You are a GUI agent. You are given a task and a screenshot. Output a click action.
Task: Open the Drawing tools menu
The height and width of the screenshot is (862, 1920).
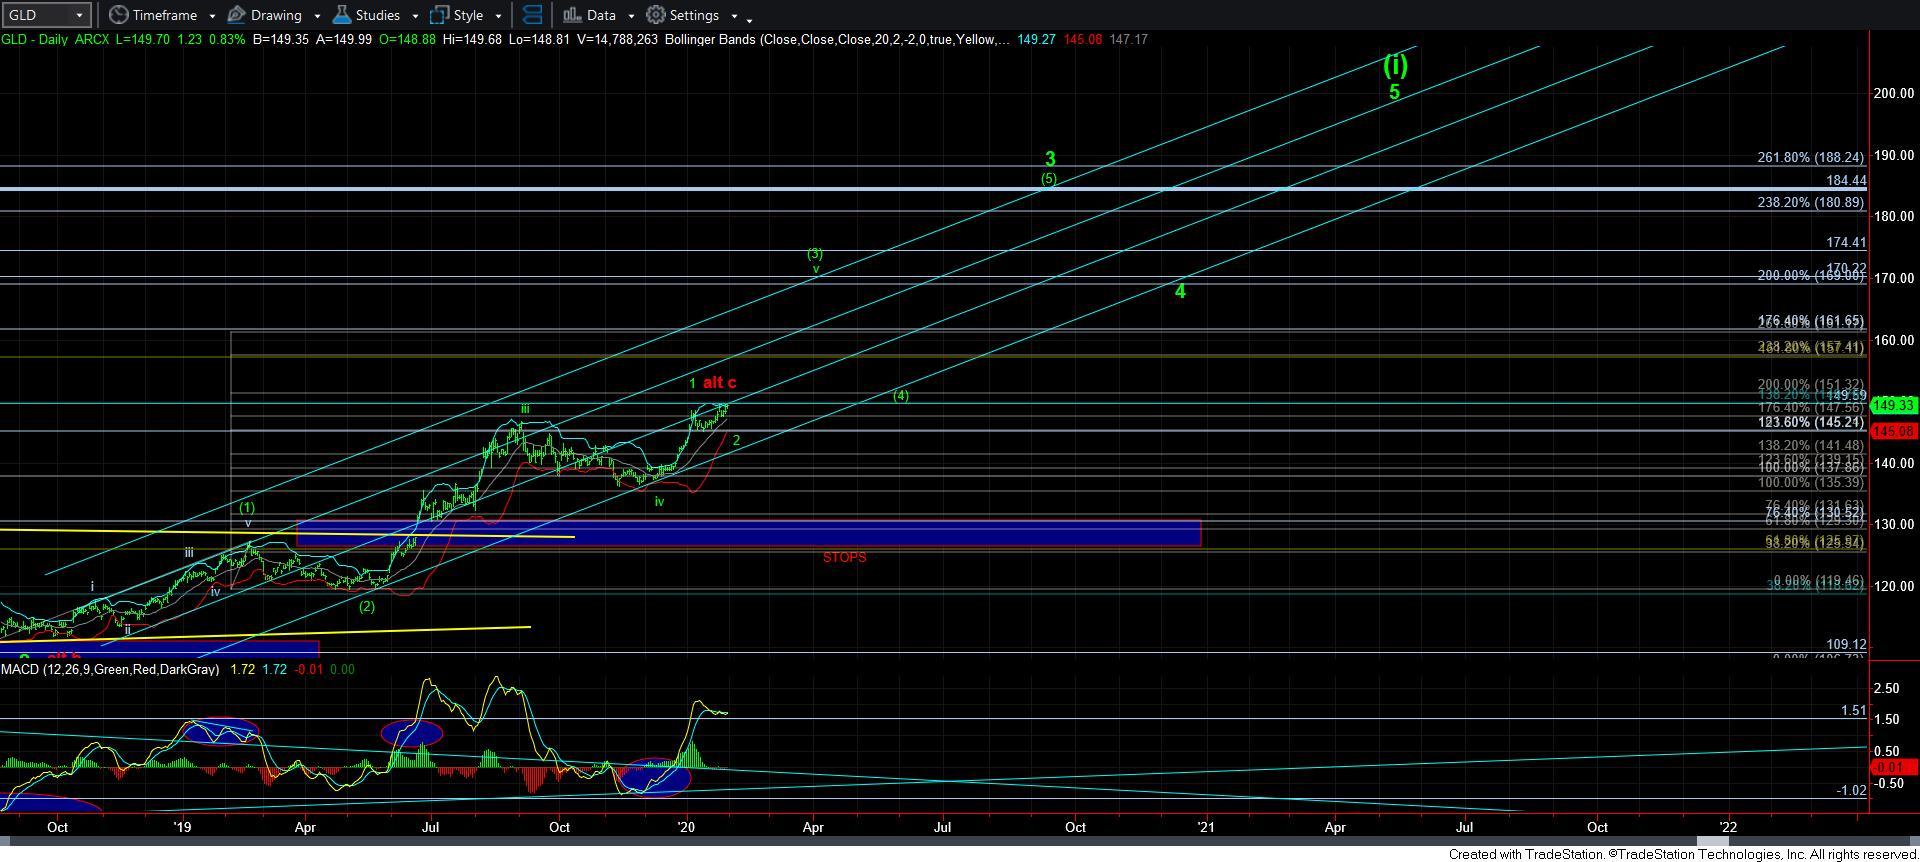pos(265,15)
